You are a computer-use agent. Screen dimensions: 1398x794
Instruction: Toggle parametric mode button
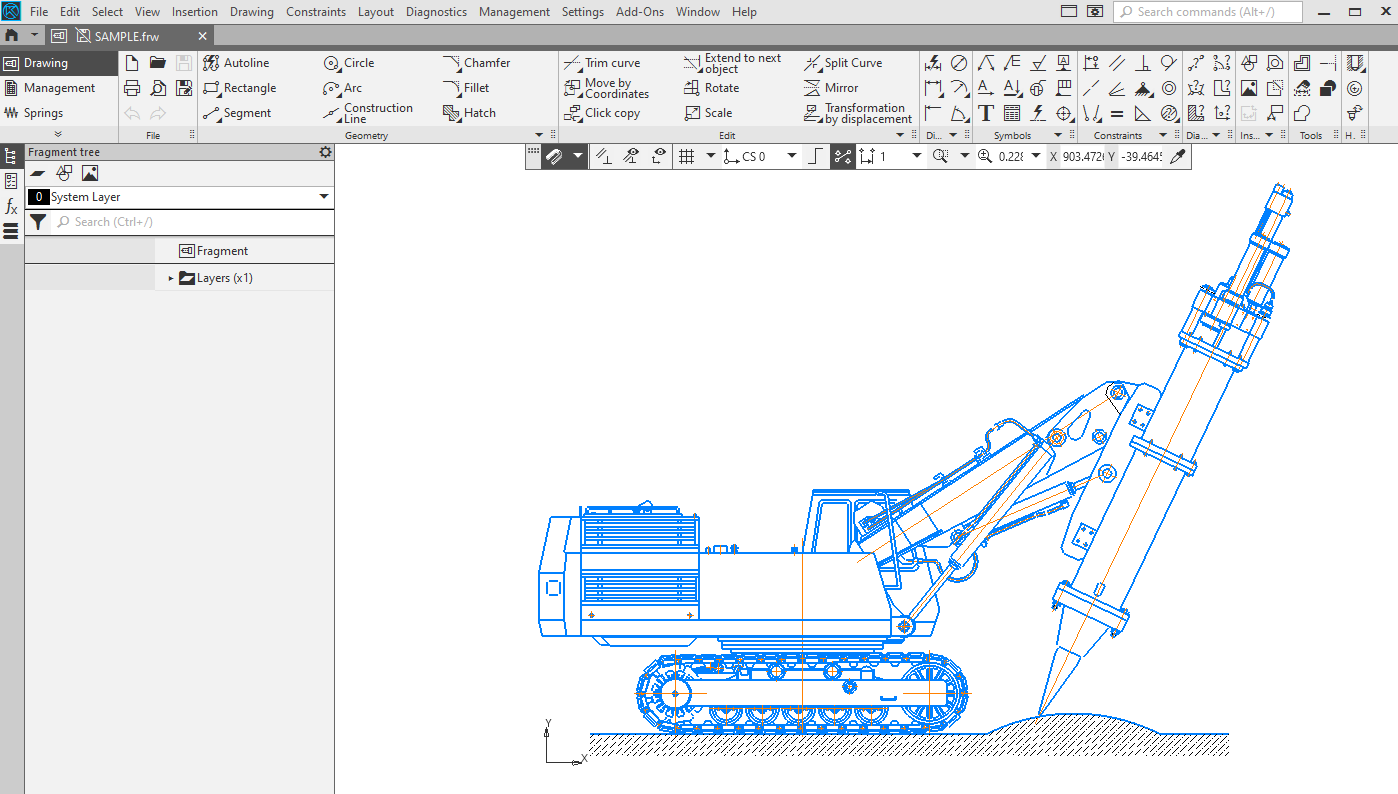(x=842, y=156)
